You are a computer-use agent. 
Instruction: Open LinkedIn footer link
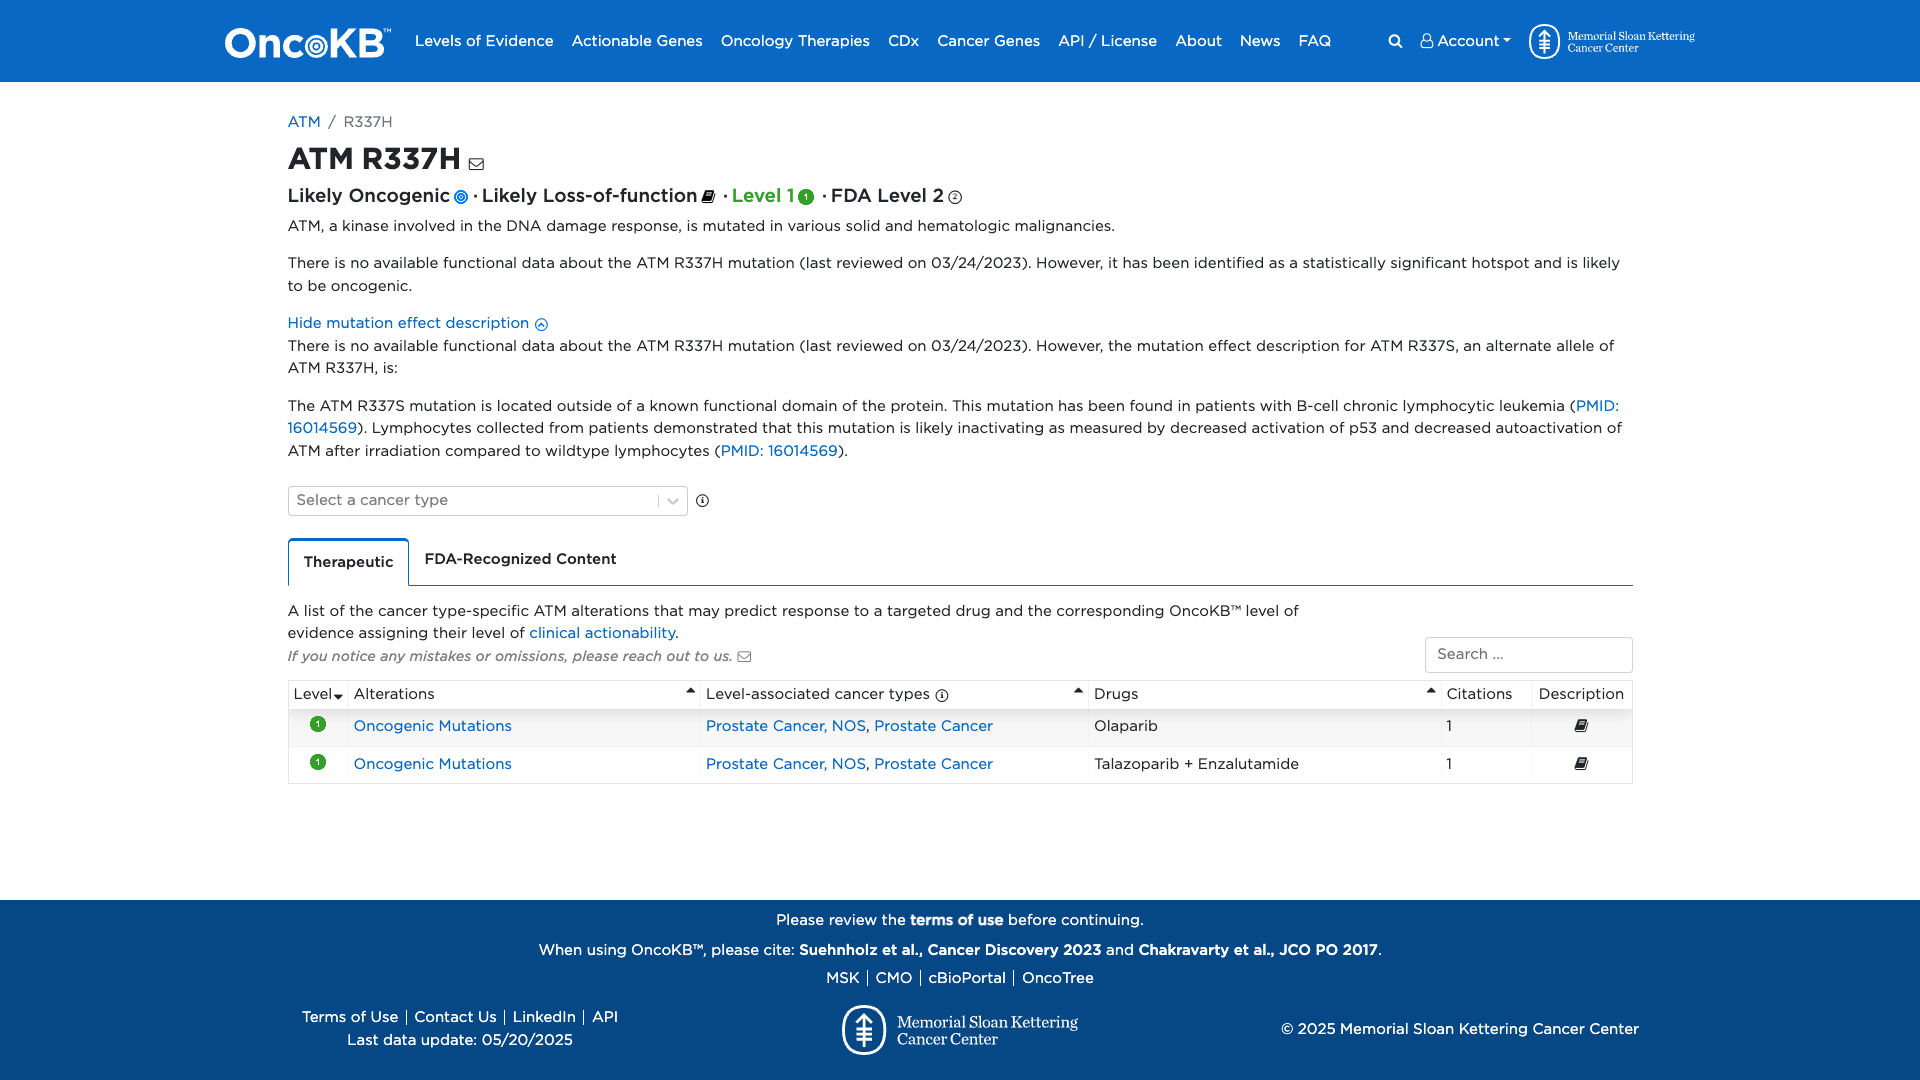pos(544,1017)
